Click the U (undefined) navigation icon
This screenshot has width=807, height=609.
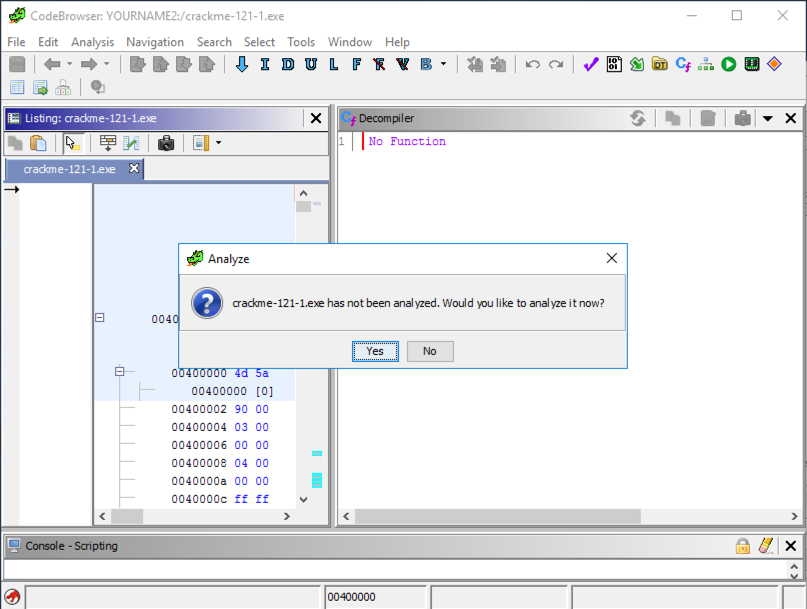[310, 64]
